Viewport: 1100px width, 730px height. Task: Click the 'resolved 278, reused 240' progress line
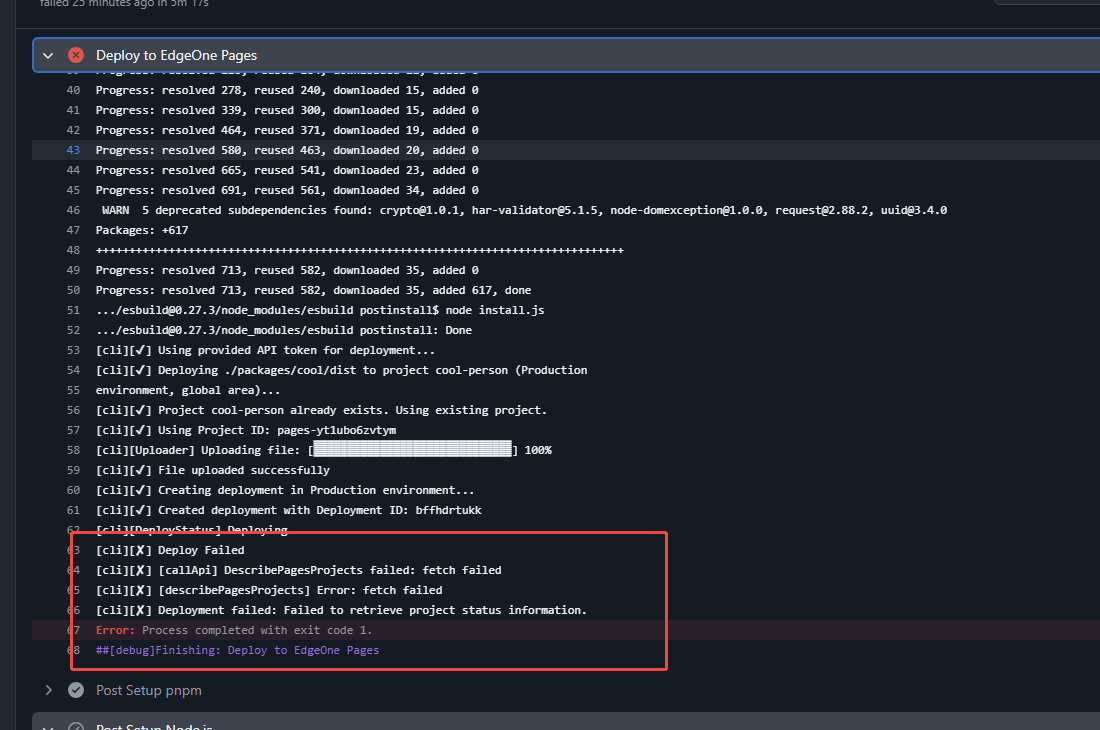point(287,90)
